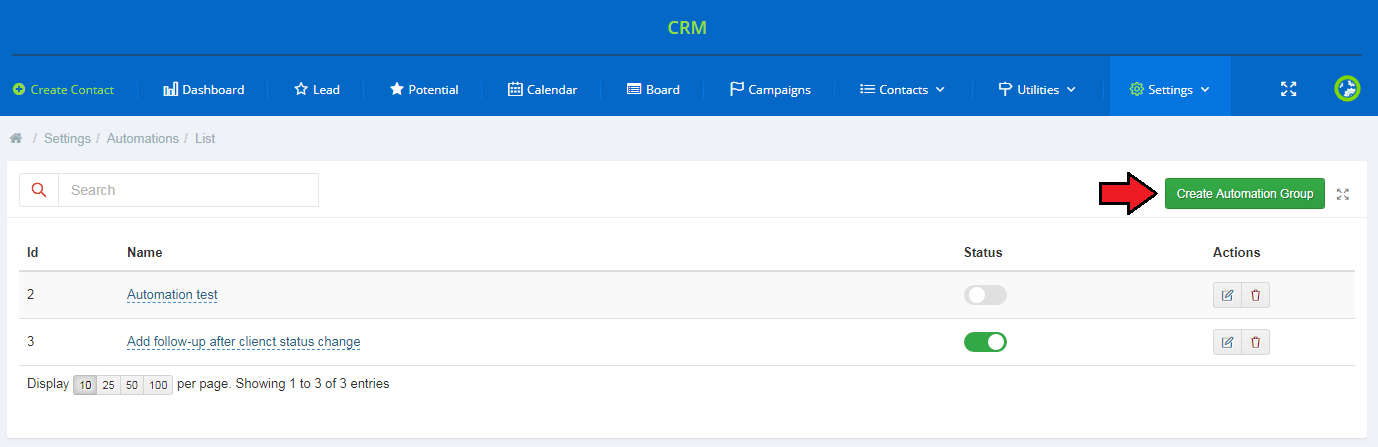Expand the table panel to fullscreen
1378x447 pixels.
(x=1343, y=194)
